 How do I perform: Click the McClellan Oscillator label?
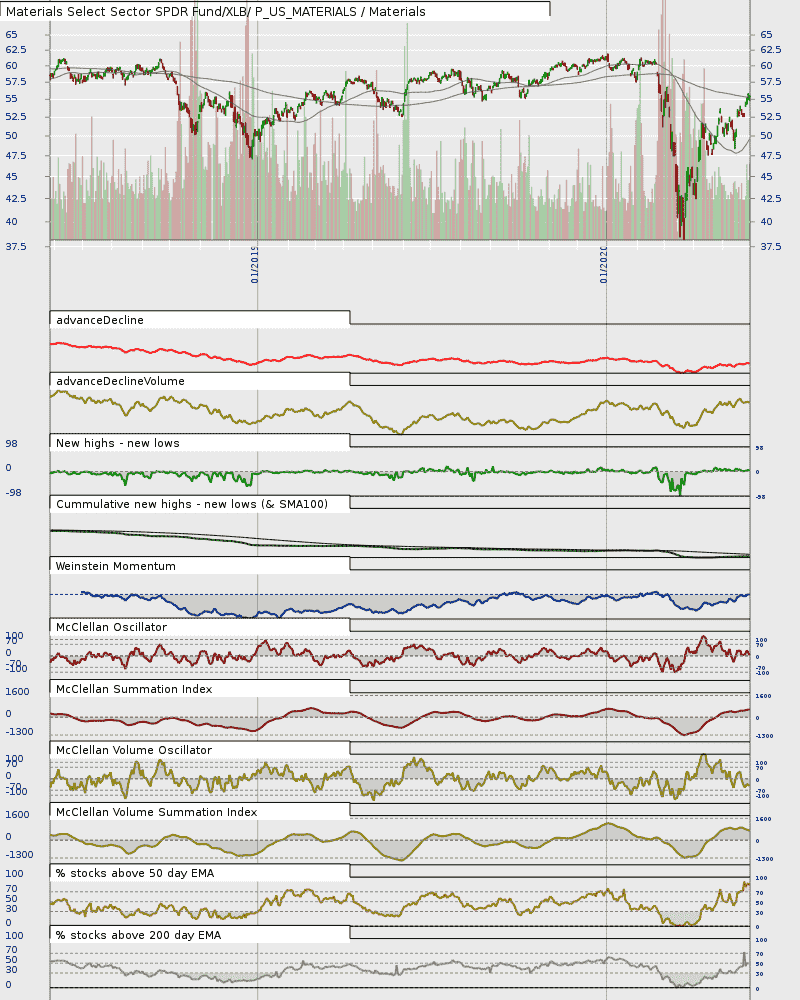111,628
